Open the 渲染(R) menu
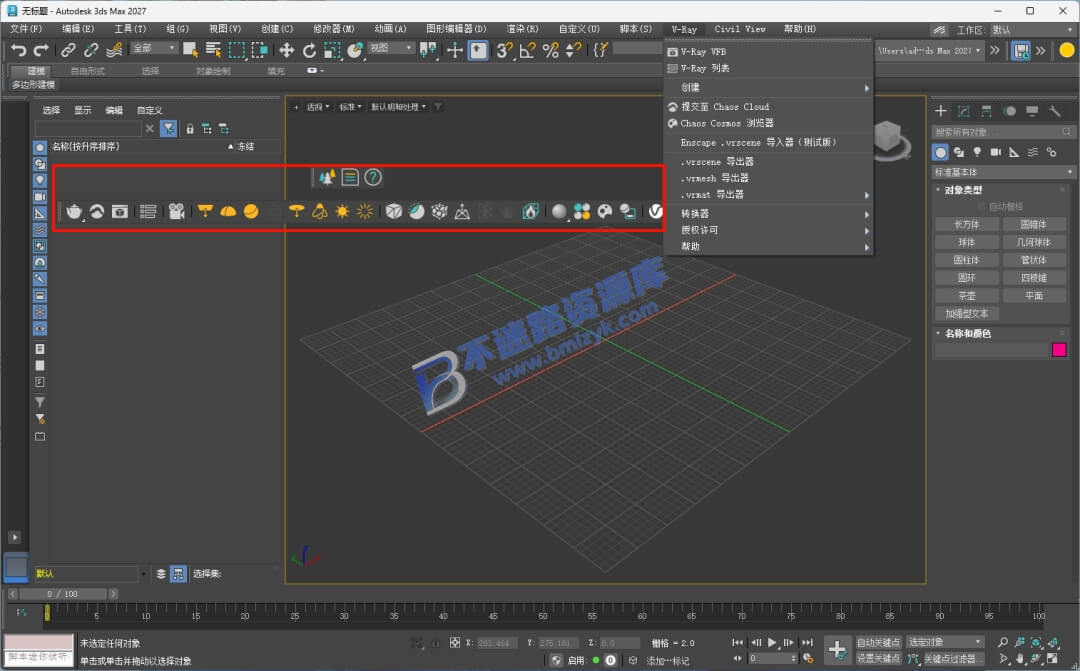The image size is (1080, 671). [x=522, y=29]
